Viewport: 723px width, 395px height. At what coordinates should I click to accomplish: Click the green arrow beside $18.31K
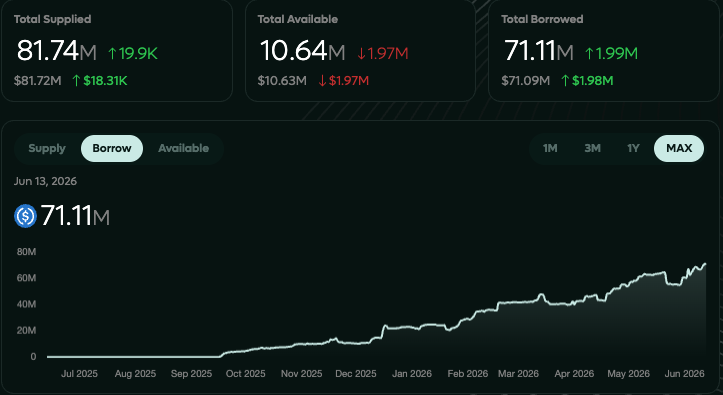76,81
